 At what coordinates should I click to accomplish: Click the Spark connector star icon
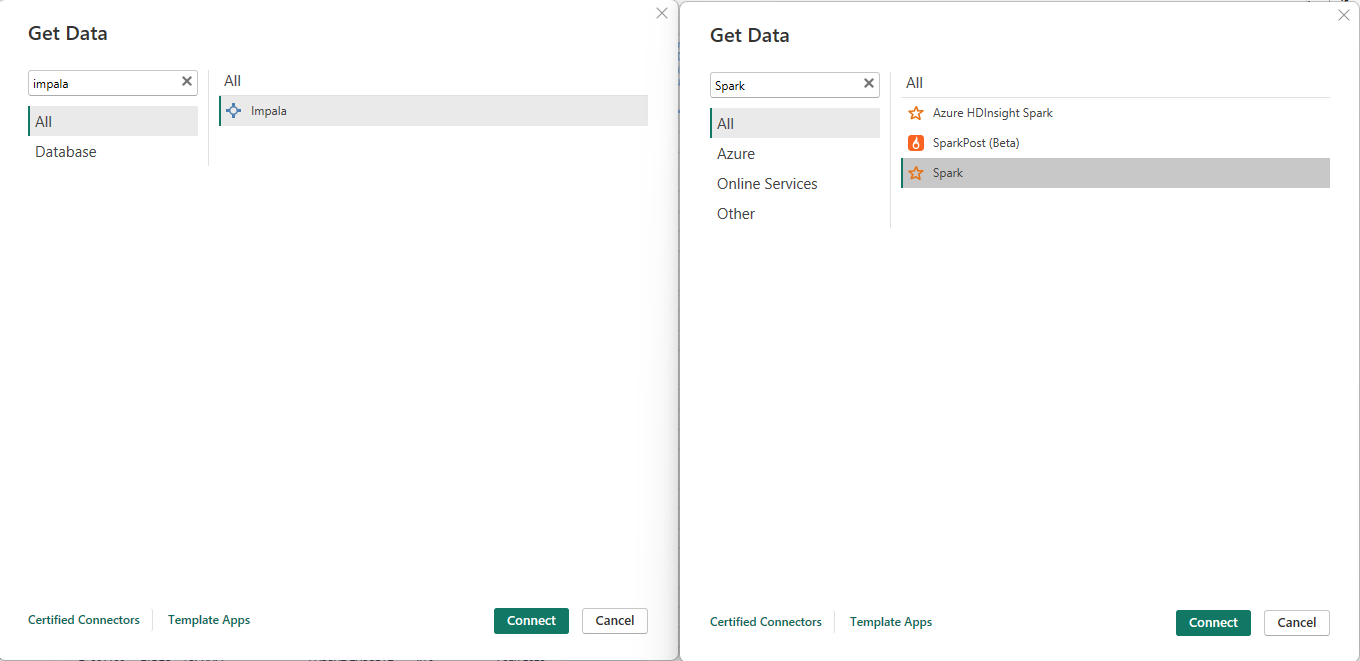(x=916, y=173)
